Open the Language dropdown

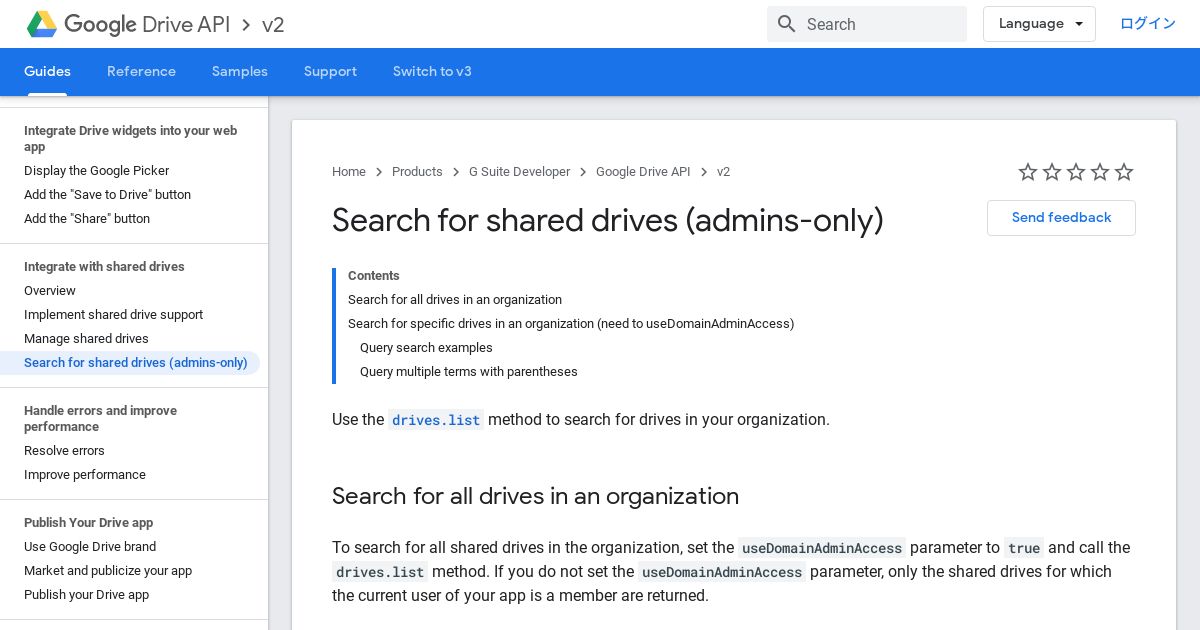coord(1039,24)
